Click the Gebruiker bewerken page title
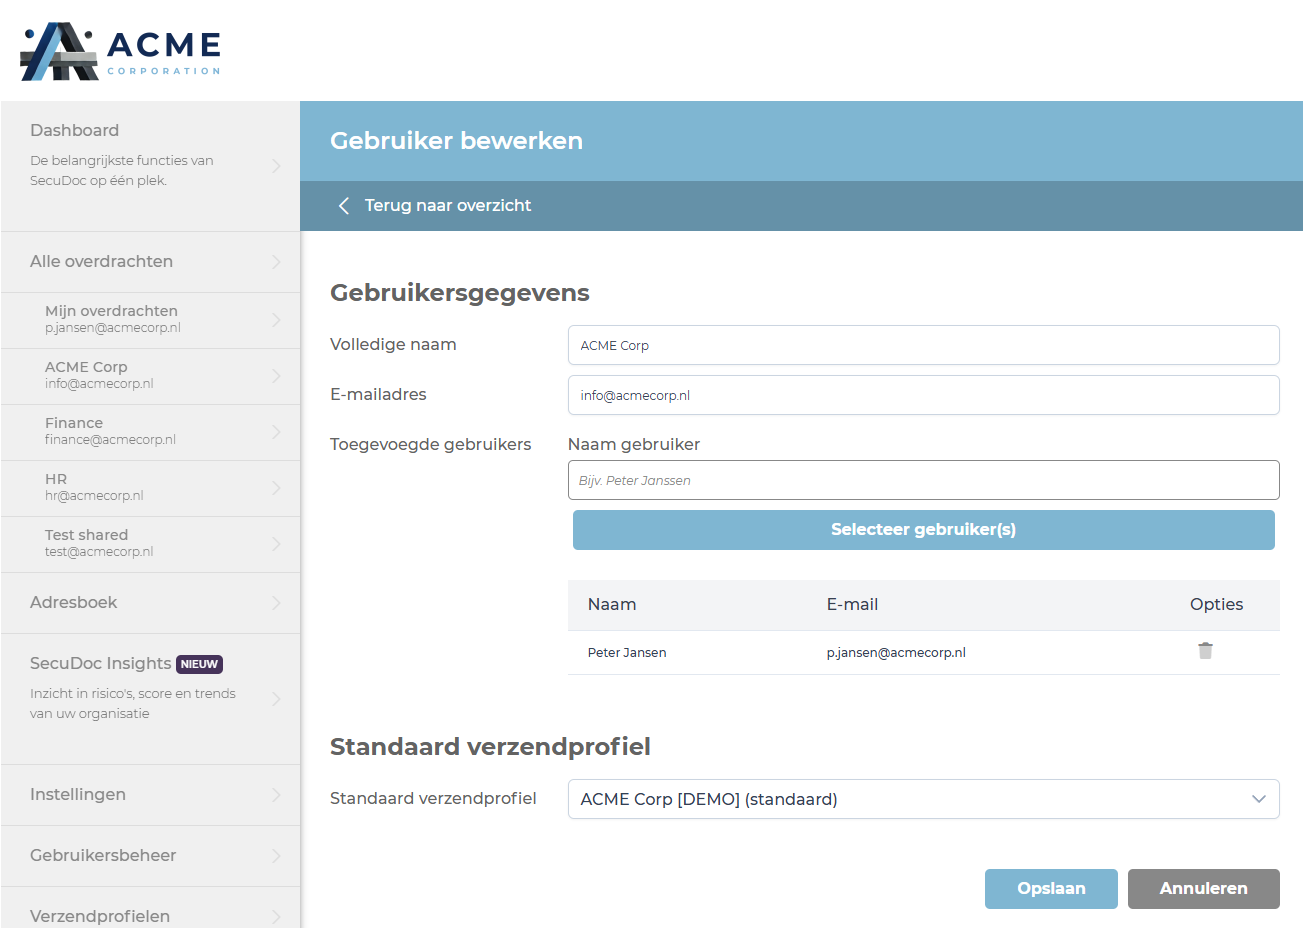 456,141
